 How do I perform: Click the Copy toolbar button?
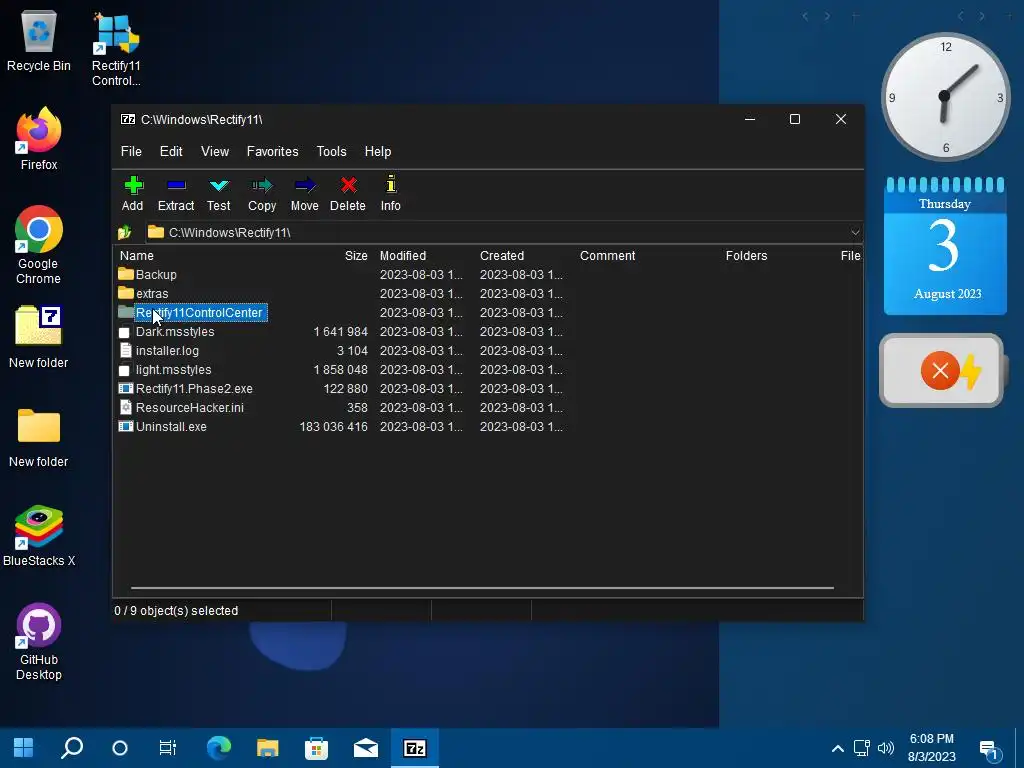coord(262,193)
